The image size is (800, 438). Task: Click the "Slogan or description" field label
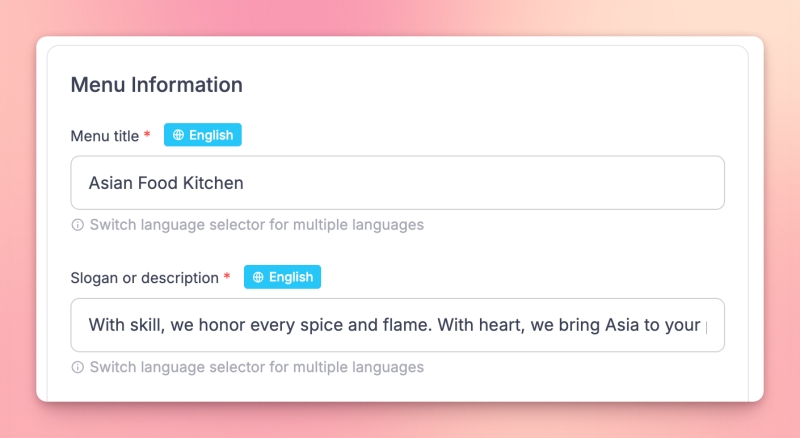point(144,277)
